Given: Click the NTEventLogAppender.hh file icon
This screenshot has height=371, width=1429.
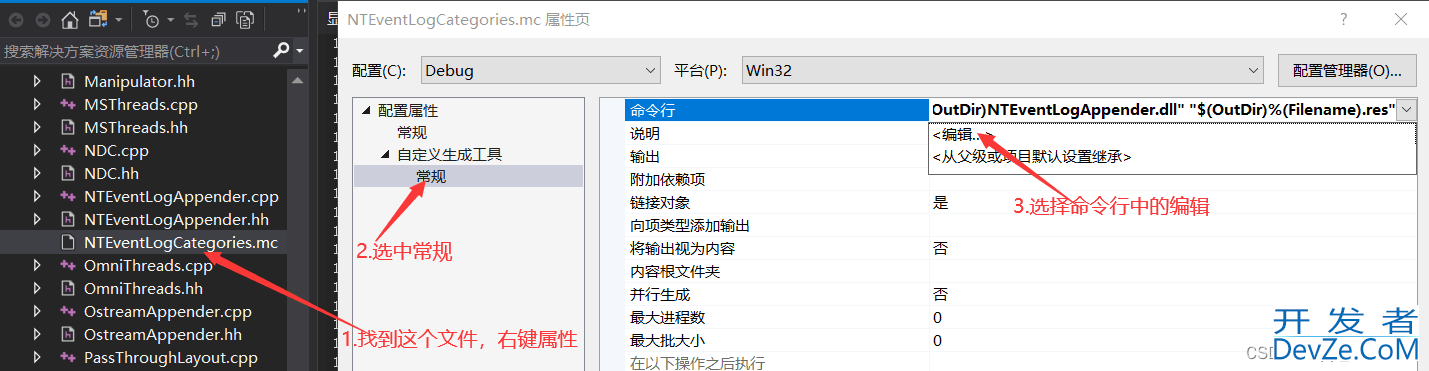Looking at the screenshot, I should point(68,219).
